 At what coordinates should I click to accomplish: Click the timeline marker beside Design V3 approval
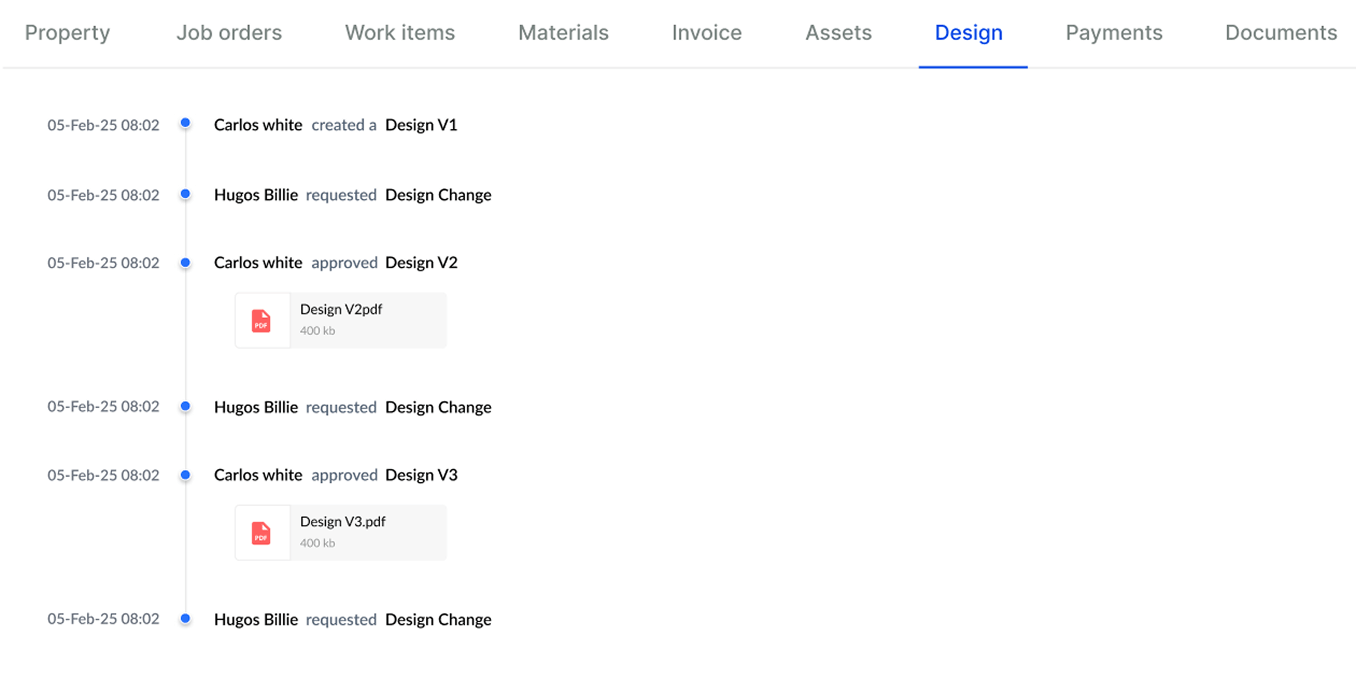pos(186,474)
